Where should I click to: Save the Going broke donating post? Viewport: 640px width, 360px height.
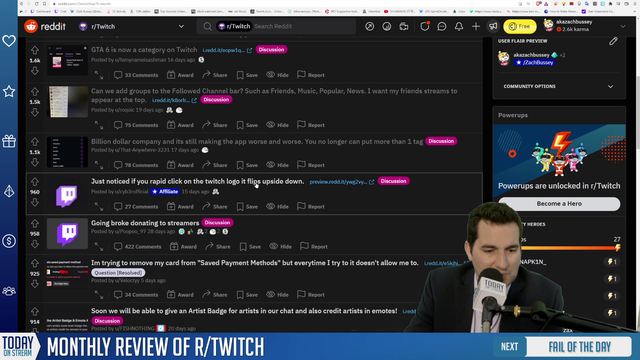point(250,247)
